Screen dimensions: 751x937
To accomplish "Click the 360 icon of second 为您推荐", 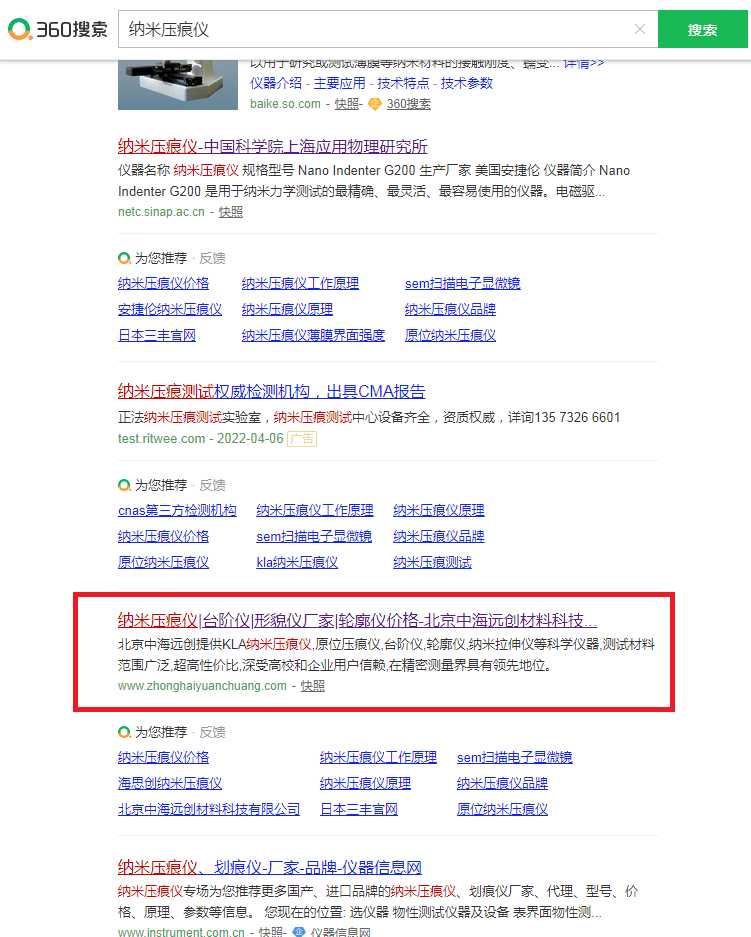I will tap(124, 485).
